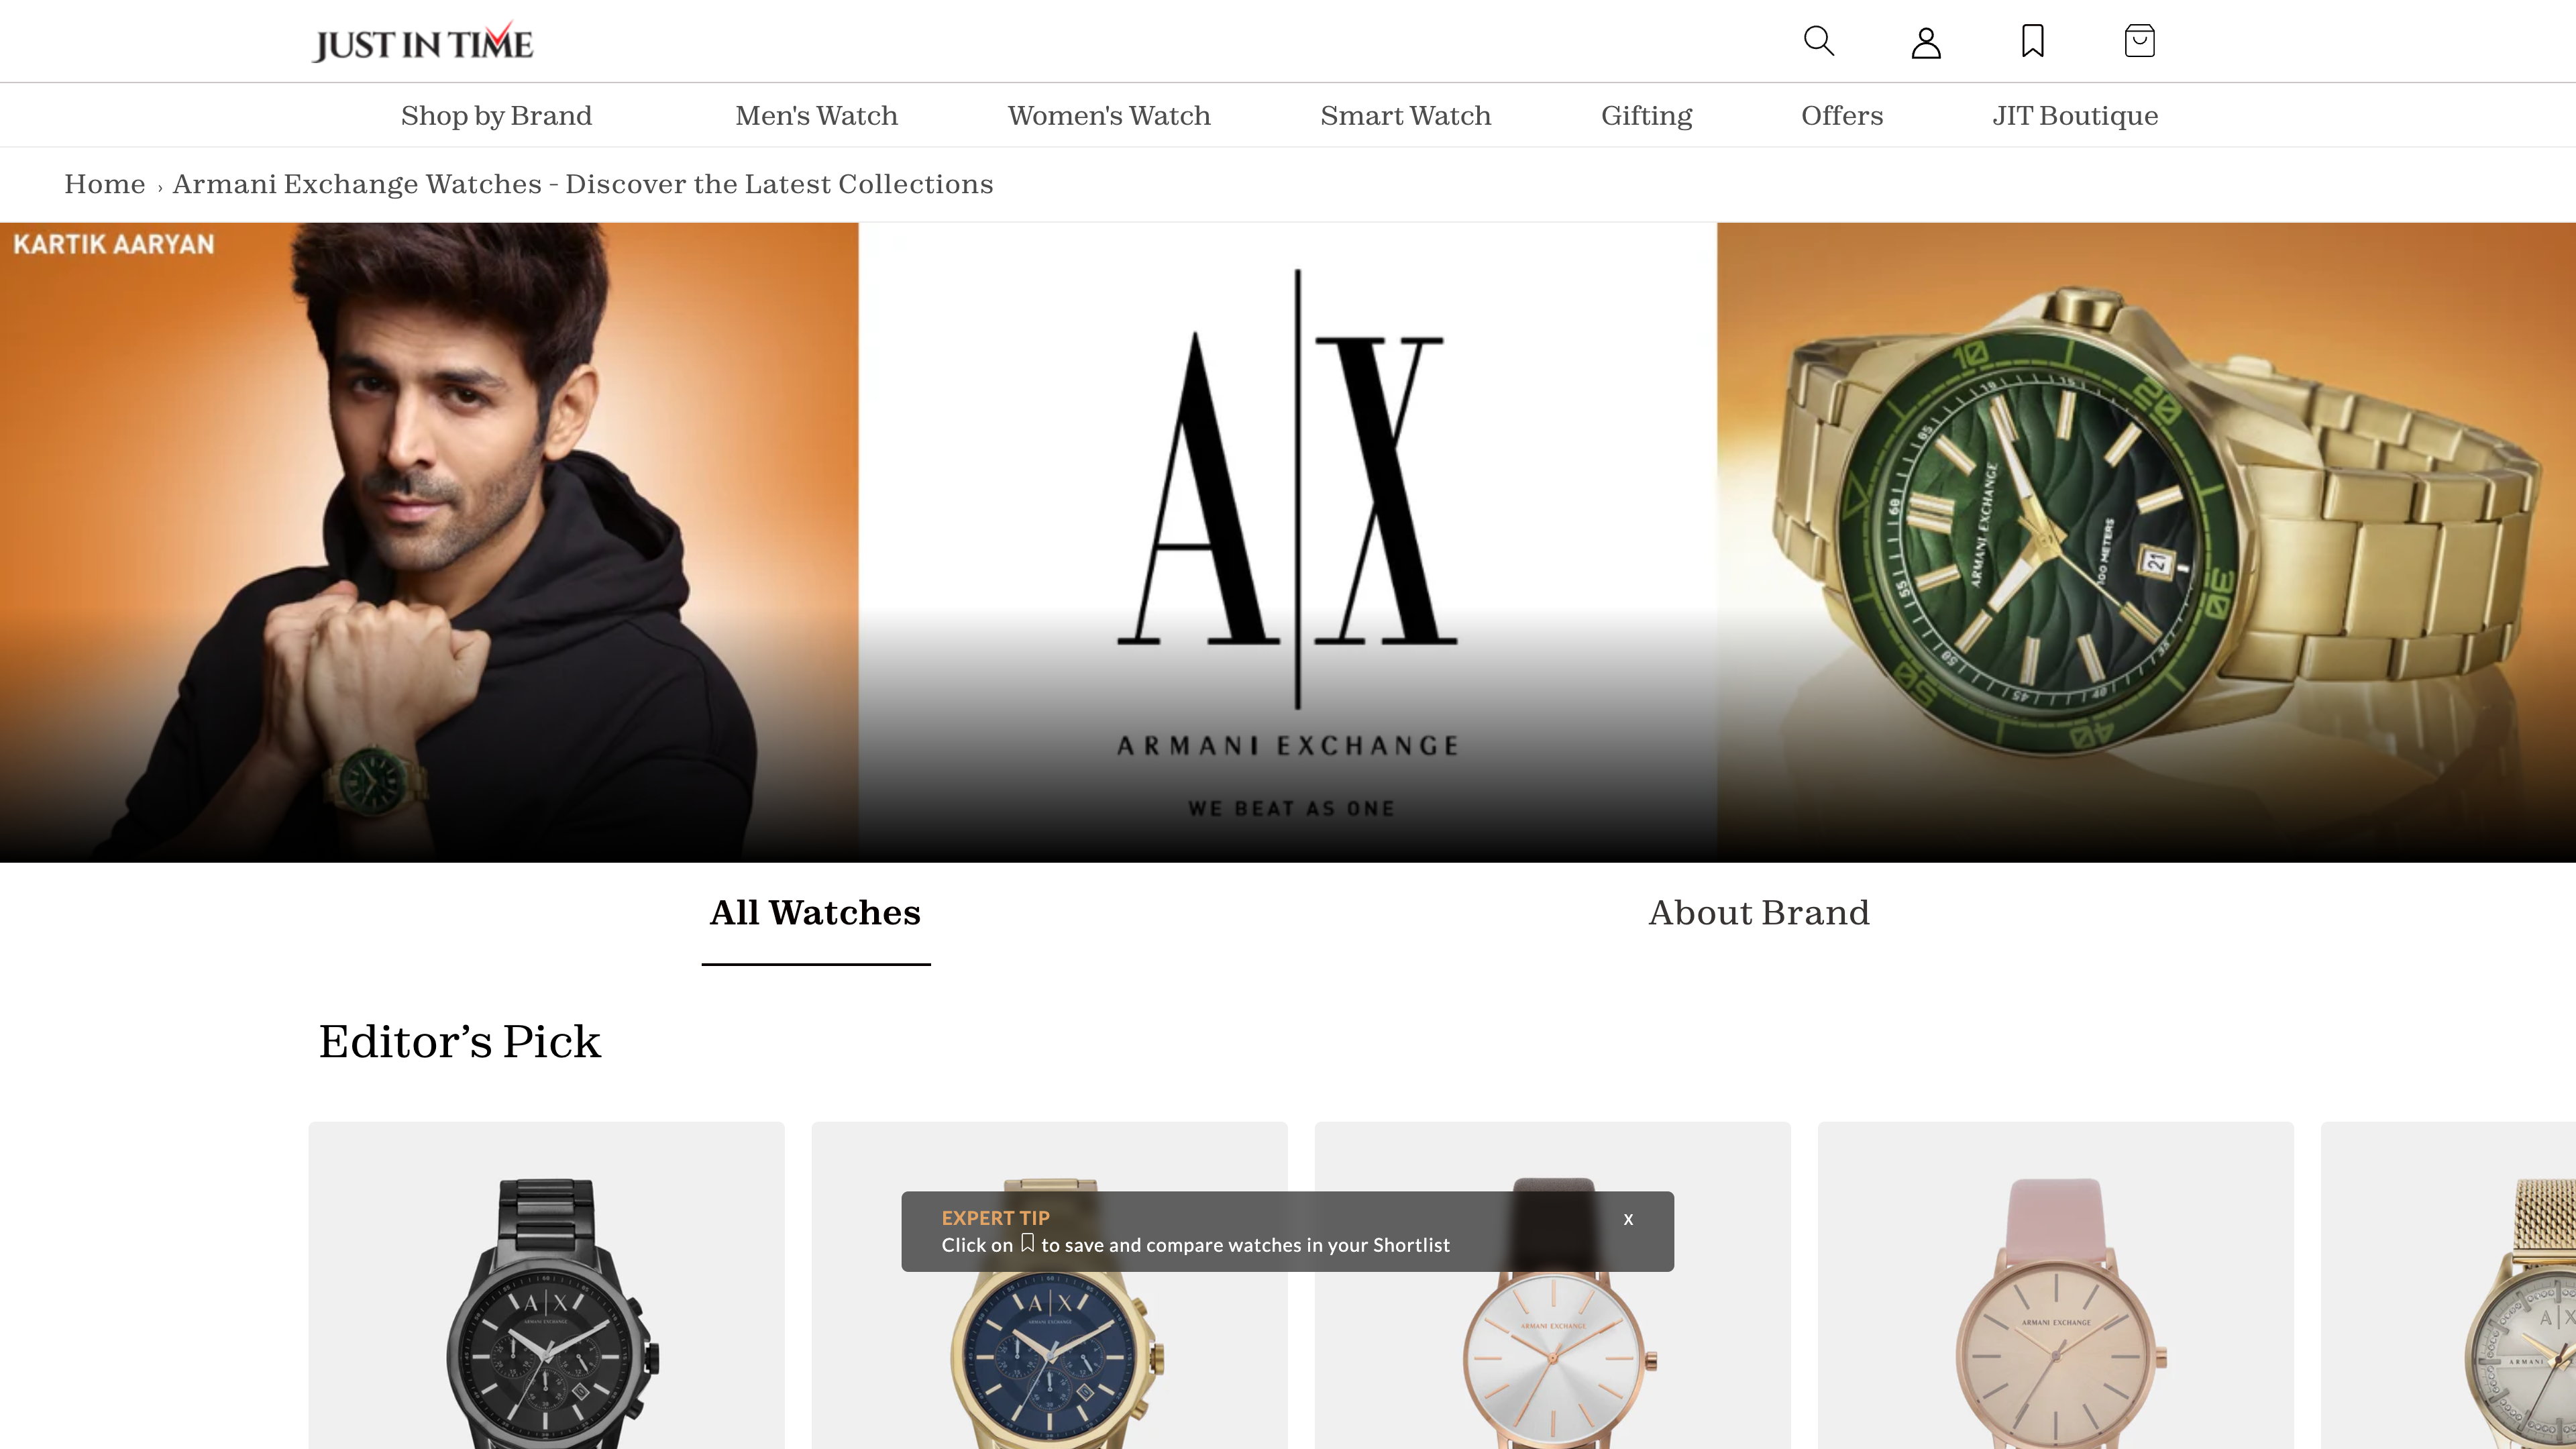Screen dimensions: 2576x1449
Task: Open the shopping cart icon
Action: [x=2139, y=41]
